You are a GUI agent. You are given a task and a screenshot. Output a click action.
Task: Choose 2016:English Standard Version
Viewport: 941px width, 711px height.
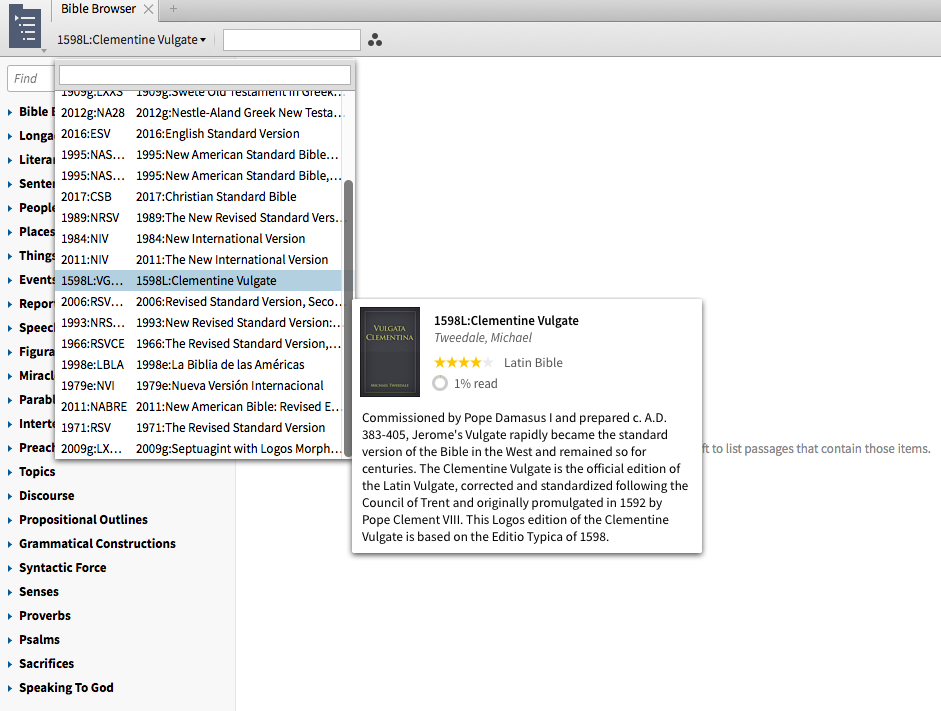pyautogui.click(x=201, y=134)
